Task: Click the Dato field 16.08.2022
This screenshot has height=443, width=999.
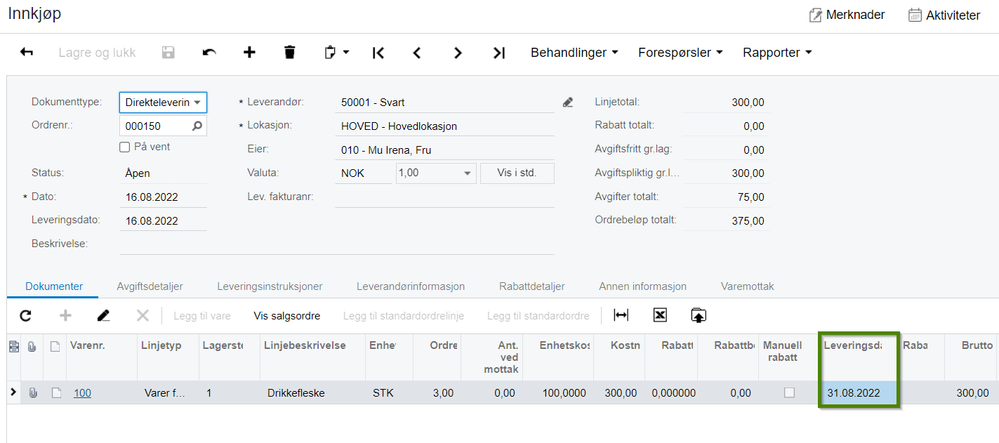Action: (x=163, y=198)
